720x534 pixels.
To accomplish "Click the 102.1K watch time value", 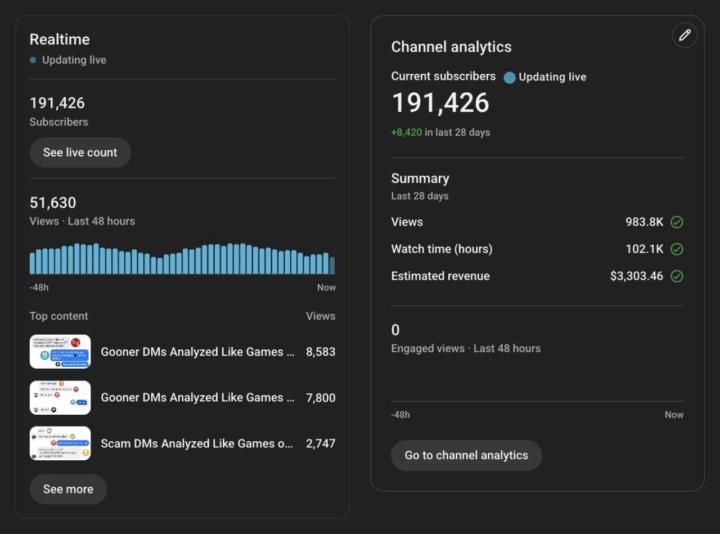I will (644, 249).
